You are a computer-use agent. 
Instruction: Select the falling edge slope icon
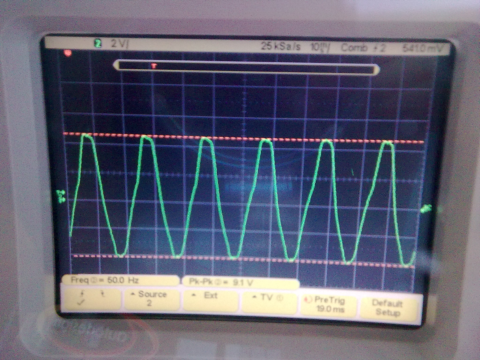coord(103,294)
